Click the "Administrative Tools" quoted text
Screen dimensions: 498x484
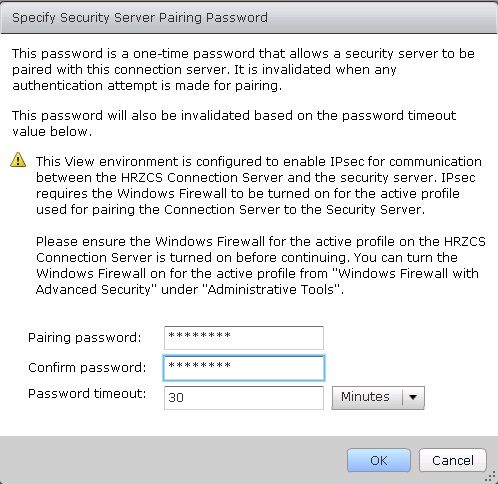coord(275,289)
